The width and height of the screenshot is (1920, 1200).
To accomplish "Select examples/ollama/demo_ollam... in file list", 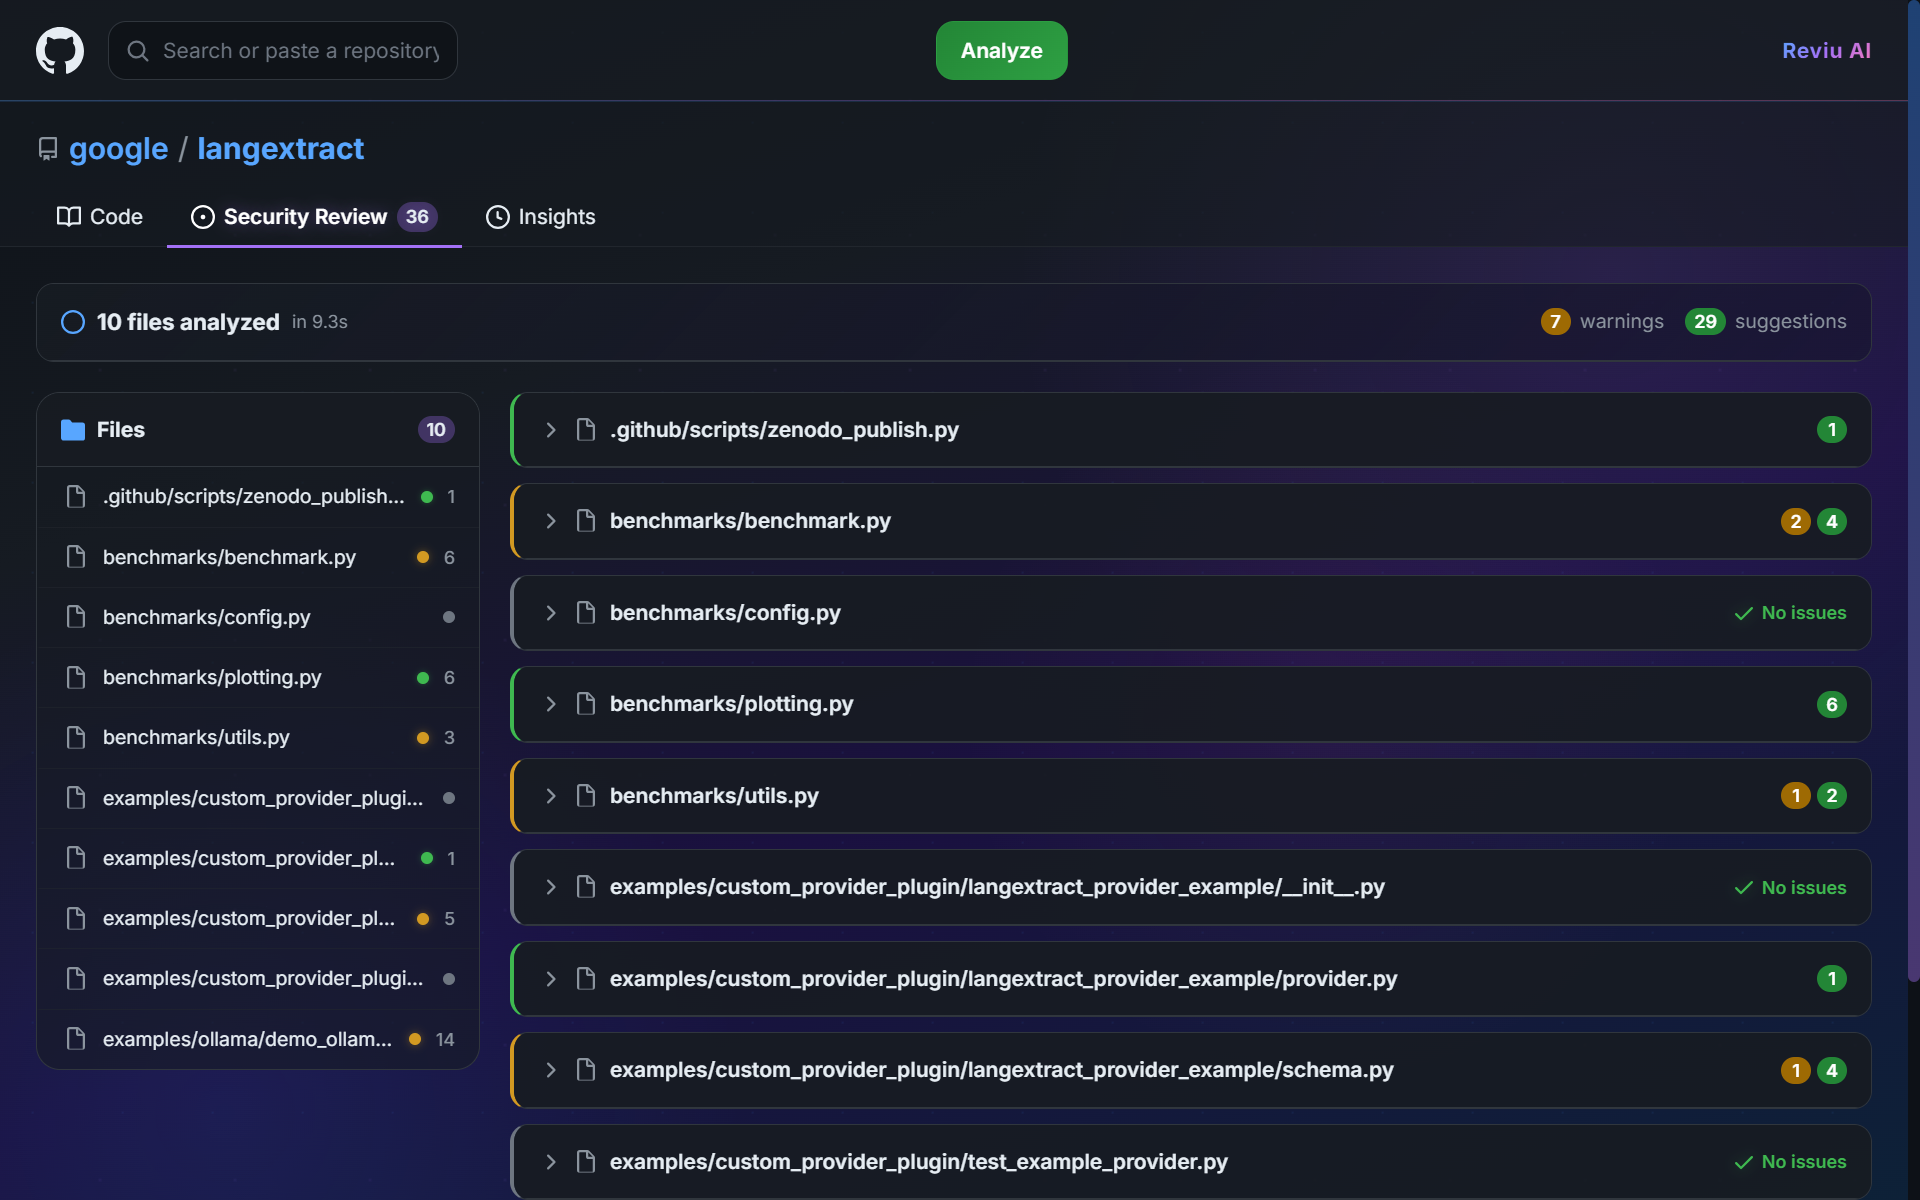I will [247, 1039].
